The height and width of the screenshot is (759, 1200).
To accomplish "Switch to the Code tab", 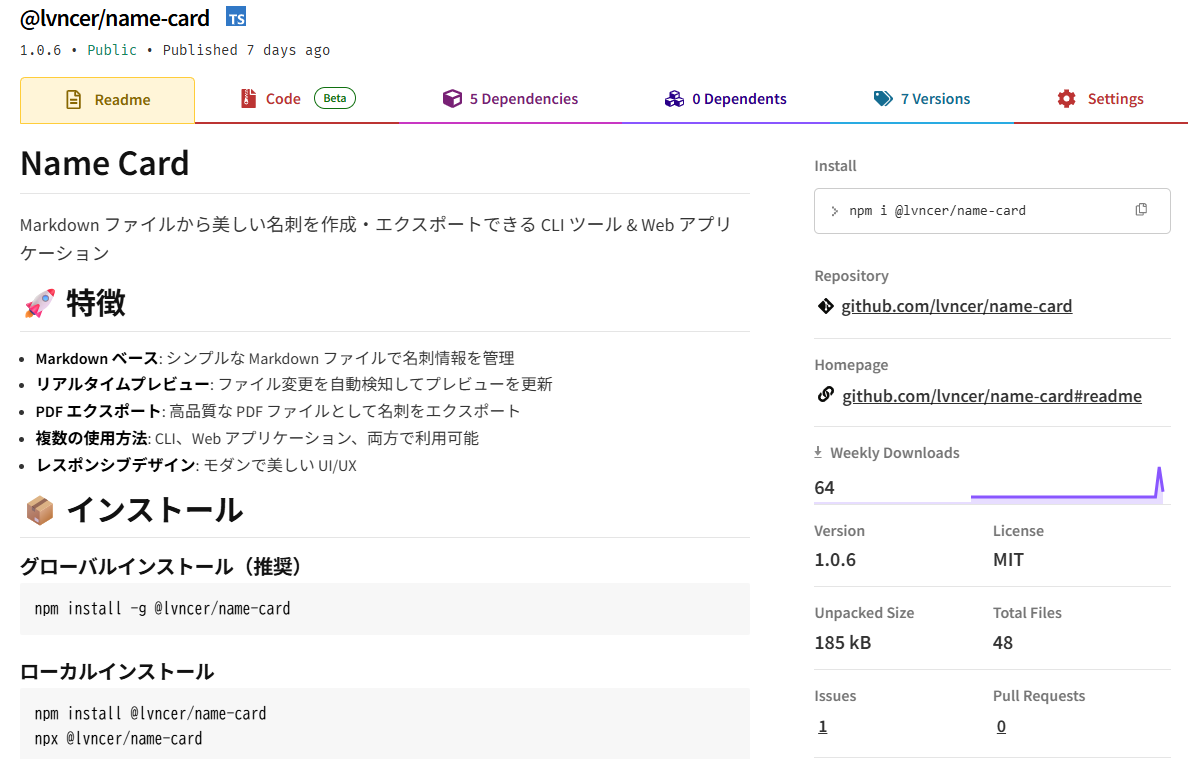I will click(298, 99).
